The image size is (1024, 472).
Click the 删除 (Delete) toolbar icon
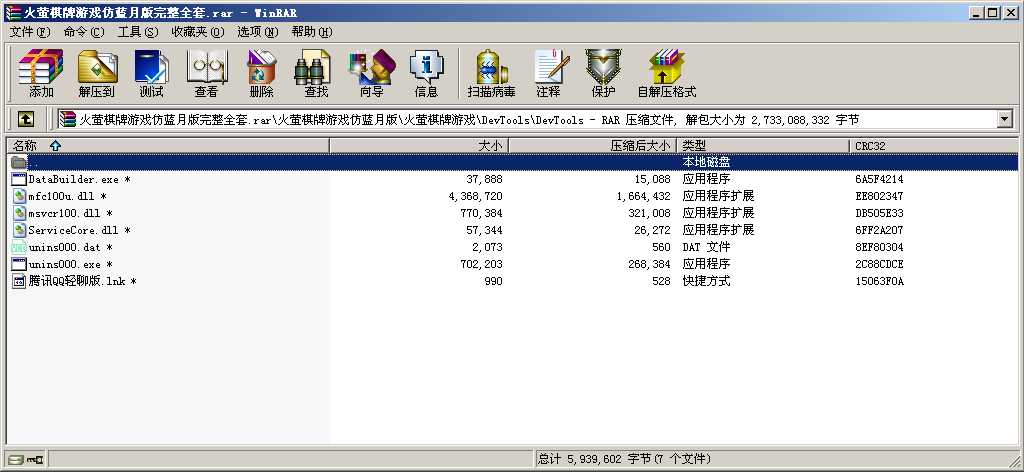[261, 66]
